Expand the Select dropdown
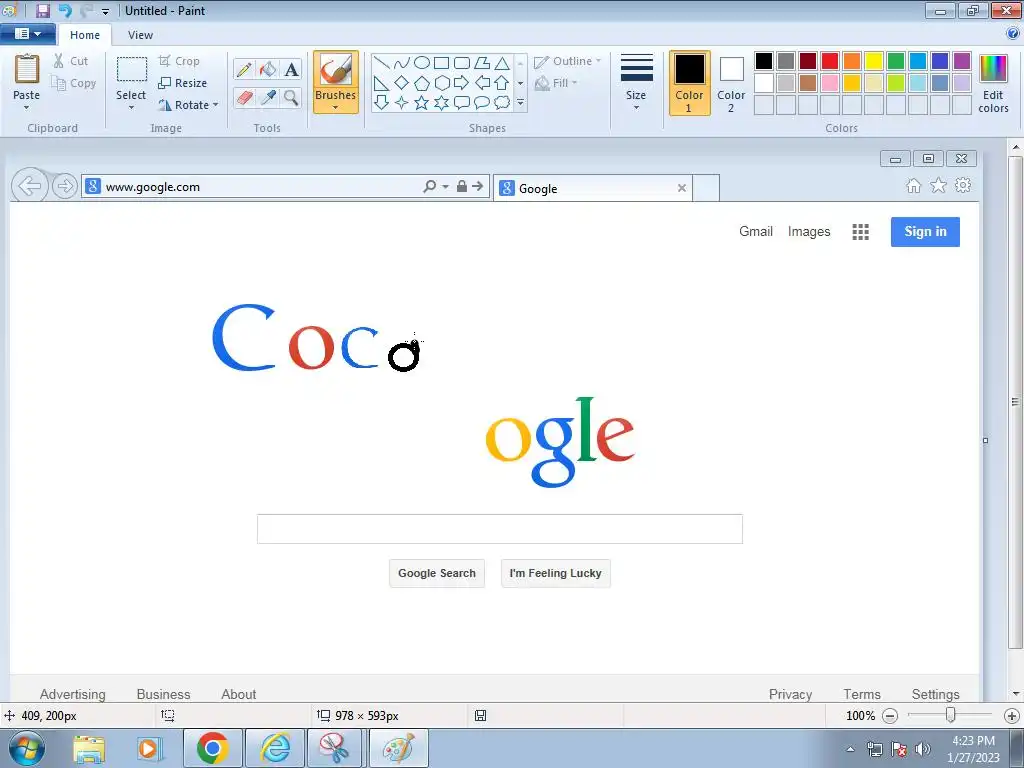The width and height of the screenshot is (1024, 768). coord(131,107)
